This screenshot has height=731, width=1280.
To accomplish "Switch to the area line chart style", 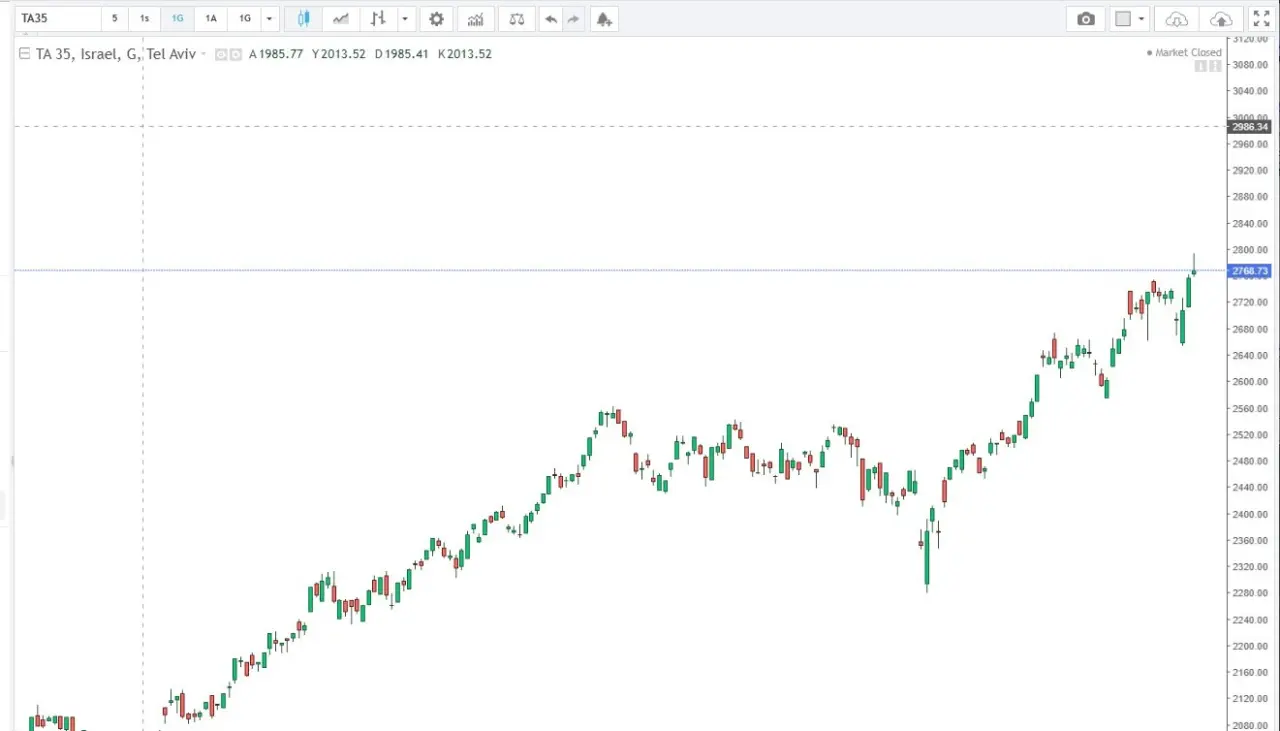I will point(341,19).
